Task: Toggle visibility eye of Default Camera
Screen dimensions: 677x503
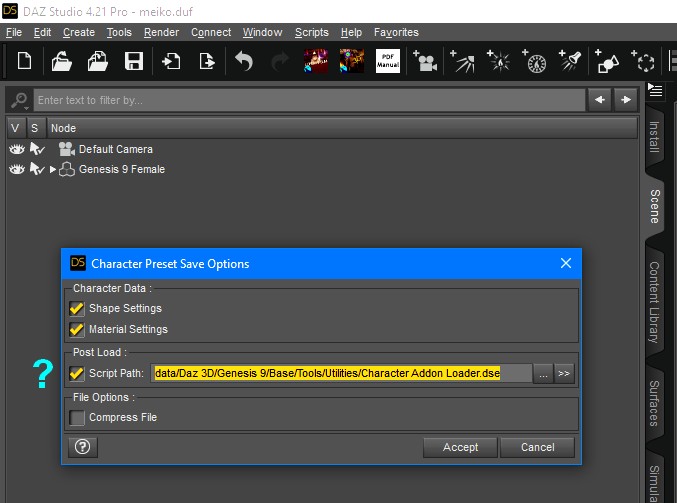Action: coord(17,149)
